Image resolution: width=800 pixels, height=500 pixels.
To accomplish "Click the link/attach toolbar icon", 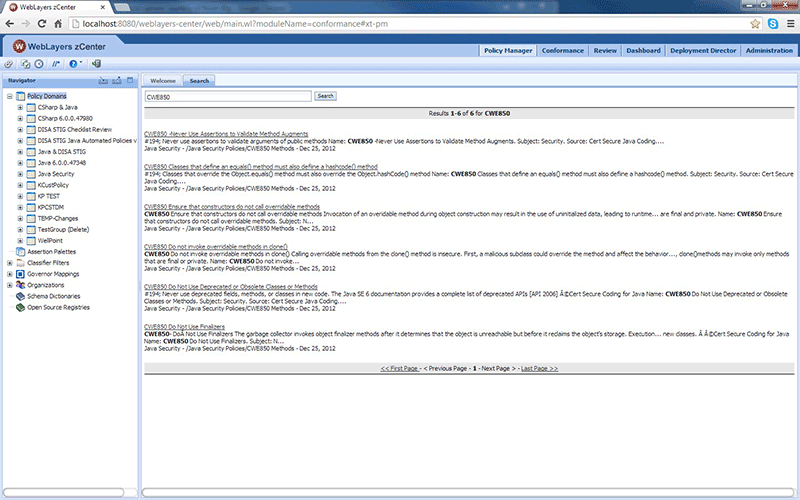I will (9, 64).
